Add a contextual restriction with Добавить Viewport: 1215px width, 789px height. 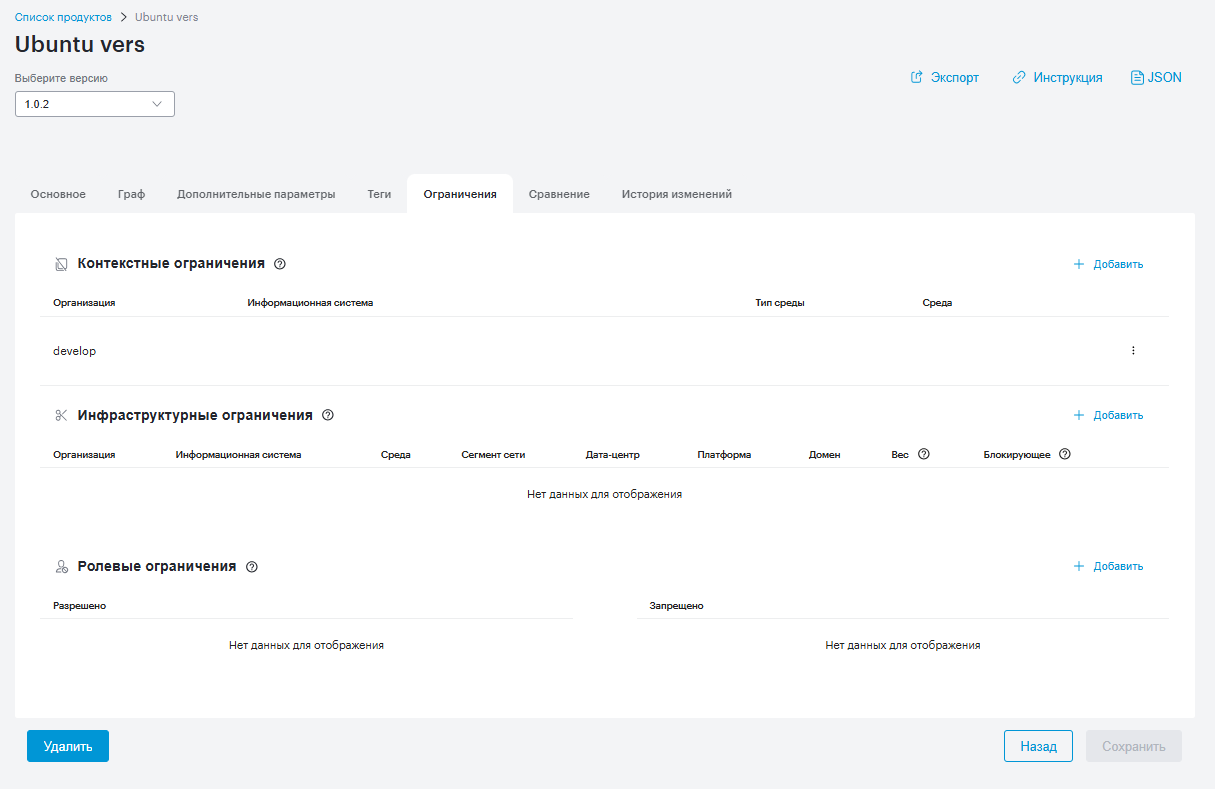[x=1108, y=264]
